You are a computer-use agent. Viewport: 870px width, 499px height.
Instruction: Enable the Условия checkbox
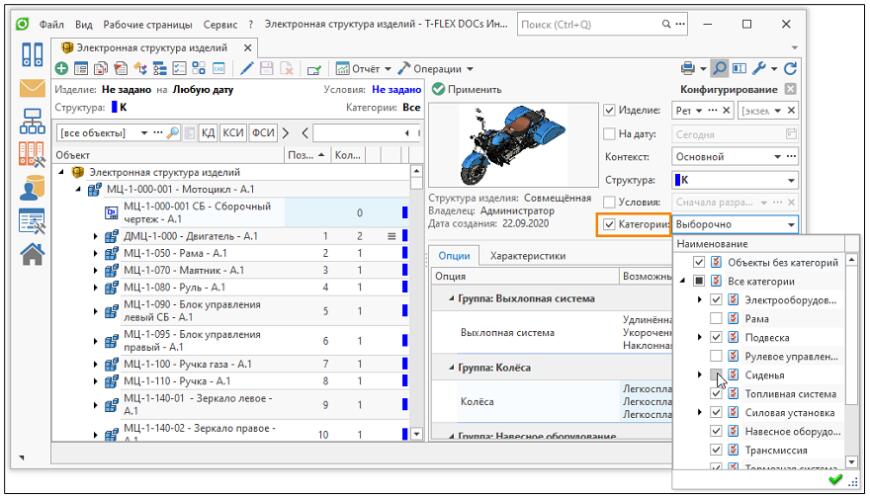point(609,202)
